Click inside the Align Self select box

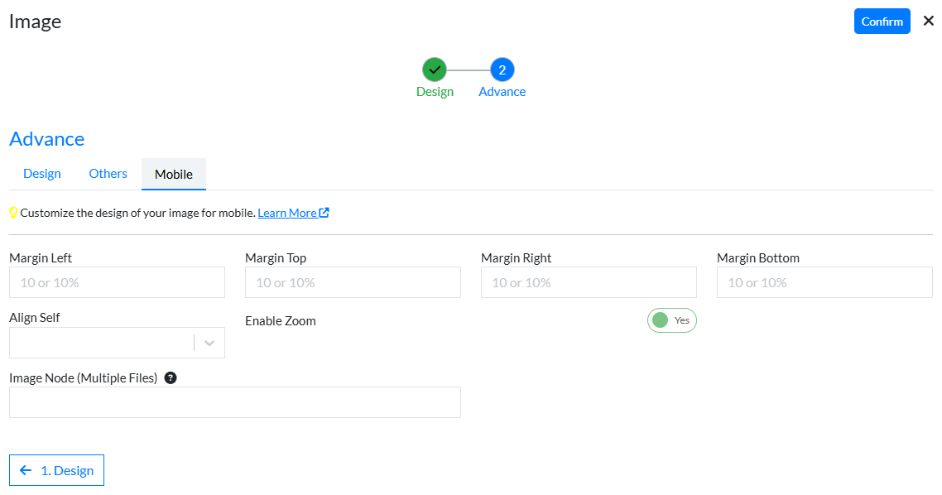(100, 343)
